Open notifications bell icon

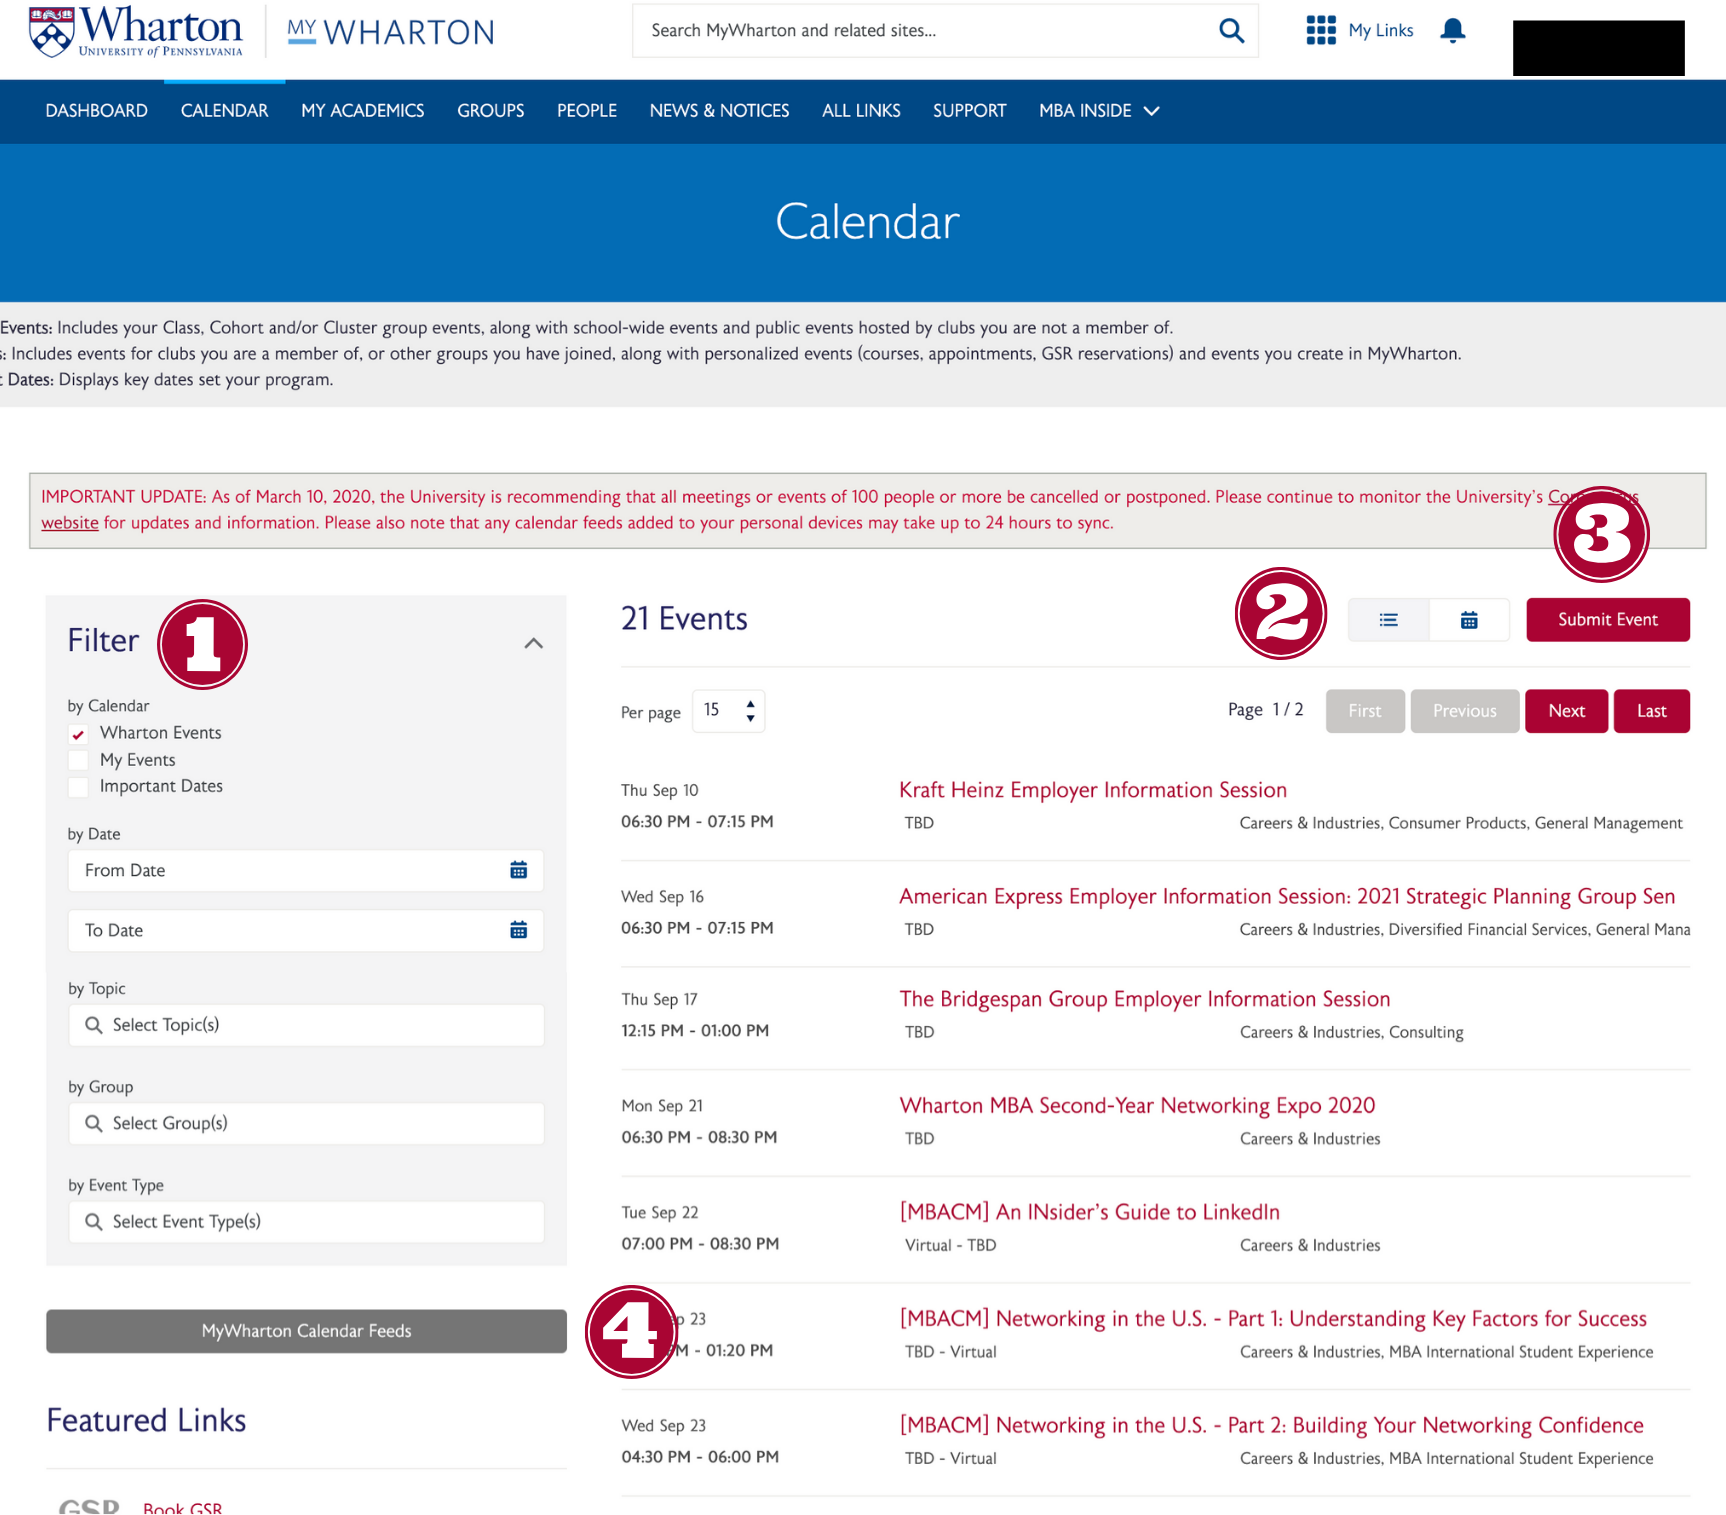1453,31
